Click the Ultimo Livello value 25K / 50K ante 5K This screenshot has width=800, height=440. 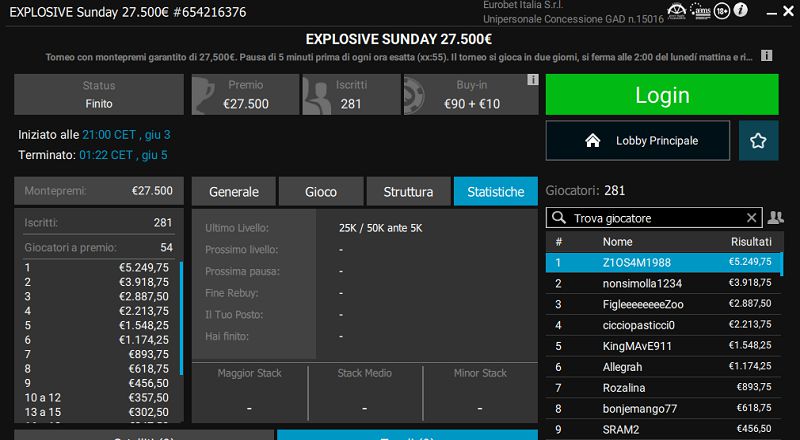(x=381, y=228)
